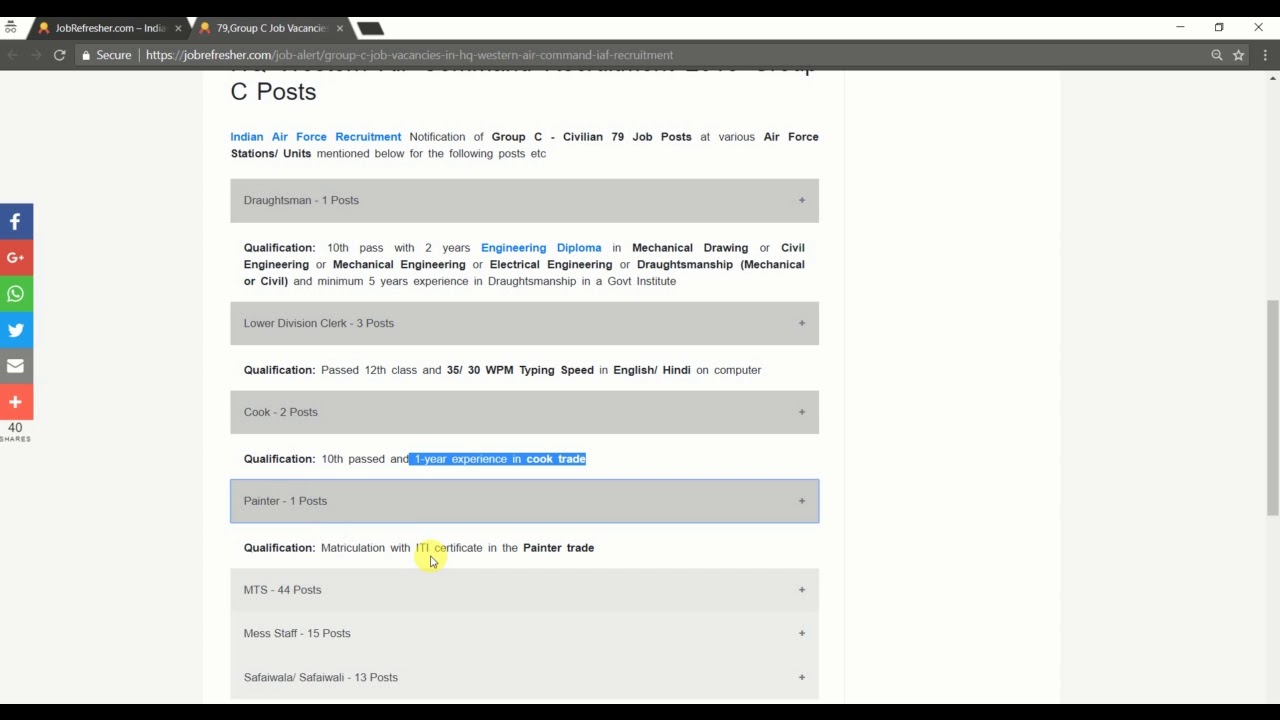
Task: Close the JobRefresher.com tab
Action: (178, 28)
